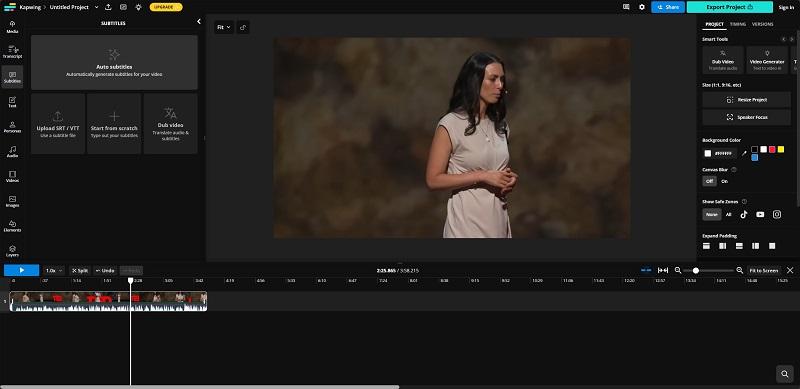Expand the Untitled Project name dropdown arrow
The image size is (800, 389).
tap(96, 7)
